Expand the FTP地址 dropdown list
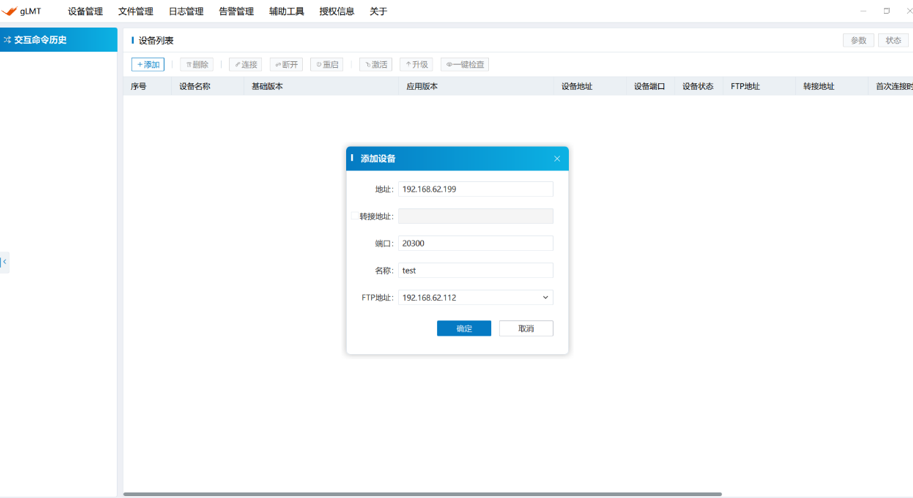 [x=545, y=298]
